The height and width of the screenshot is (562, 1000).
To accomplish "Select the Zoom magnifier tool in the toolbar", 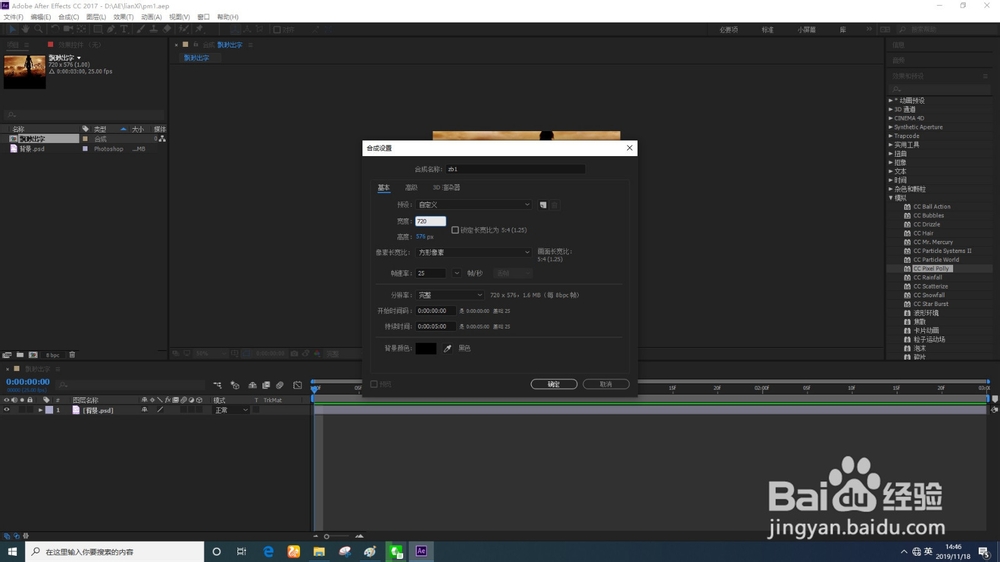I will point(38,29).
